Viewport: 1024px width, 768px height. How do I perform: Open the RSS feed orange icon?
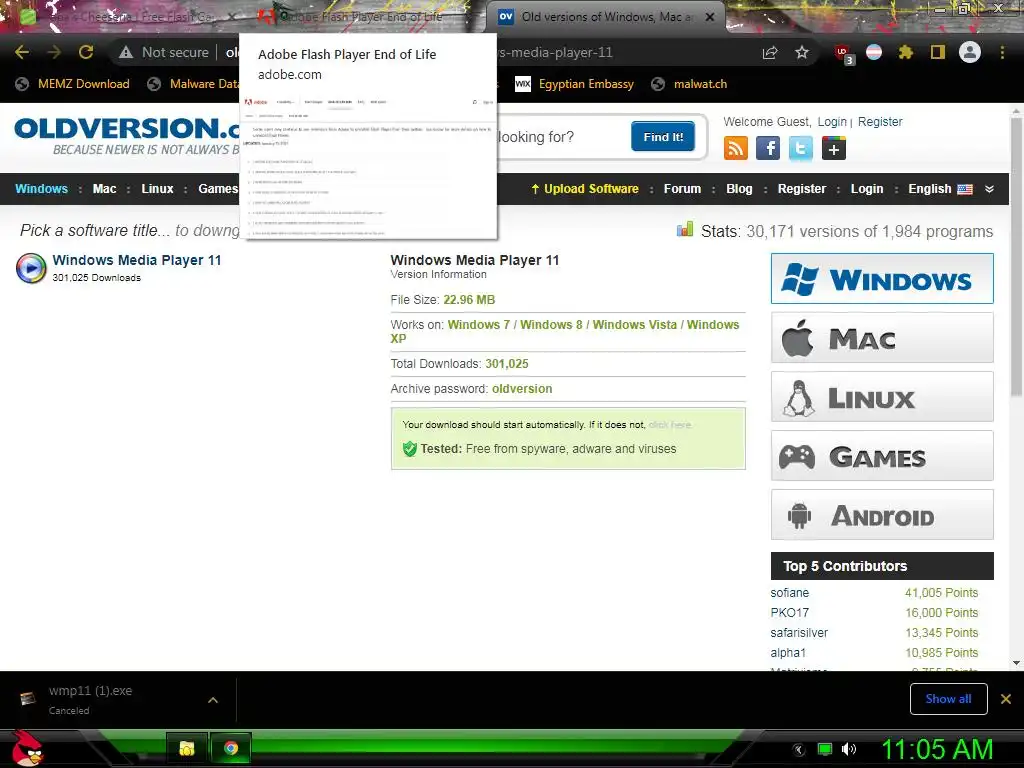point(736,148)
